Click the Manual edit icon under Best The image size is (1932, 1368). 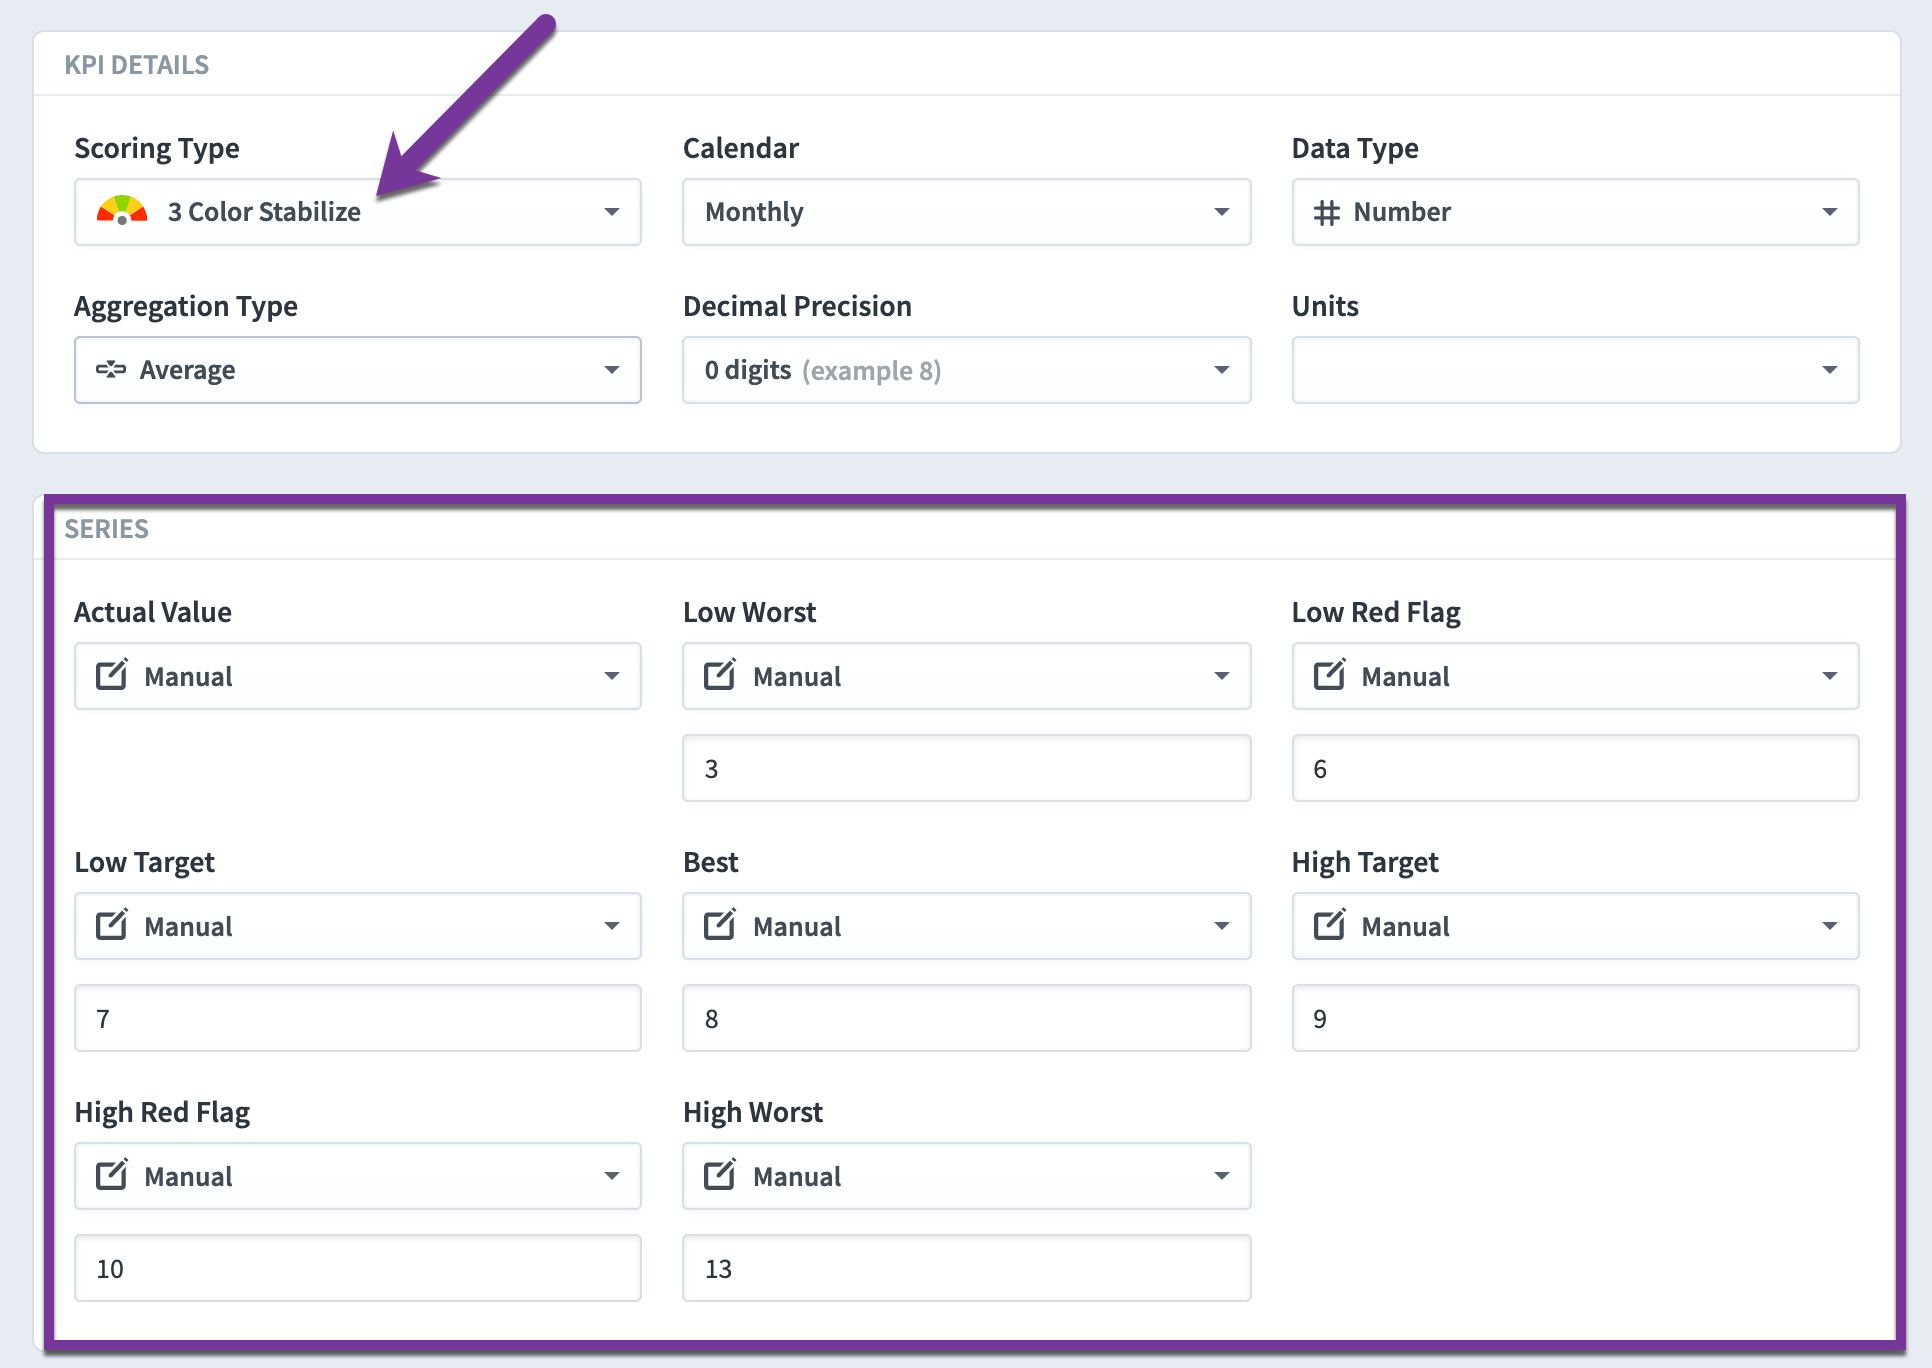click(x=720, y=925)
